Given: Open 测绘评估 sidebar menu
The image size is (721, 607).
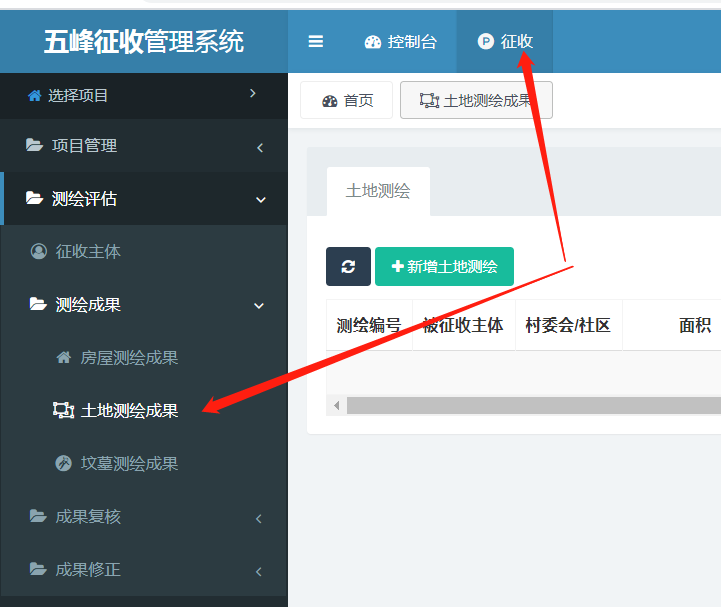Looking at the screenshot, I should [x=143, y=199].
